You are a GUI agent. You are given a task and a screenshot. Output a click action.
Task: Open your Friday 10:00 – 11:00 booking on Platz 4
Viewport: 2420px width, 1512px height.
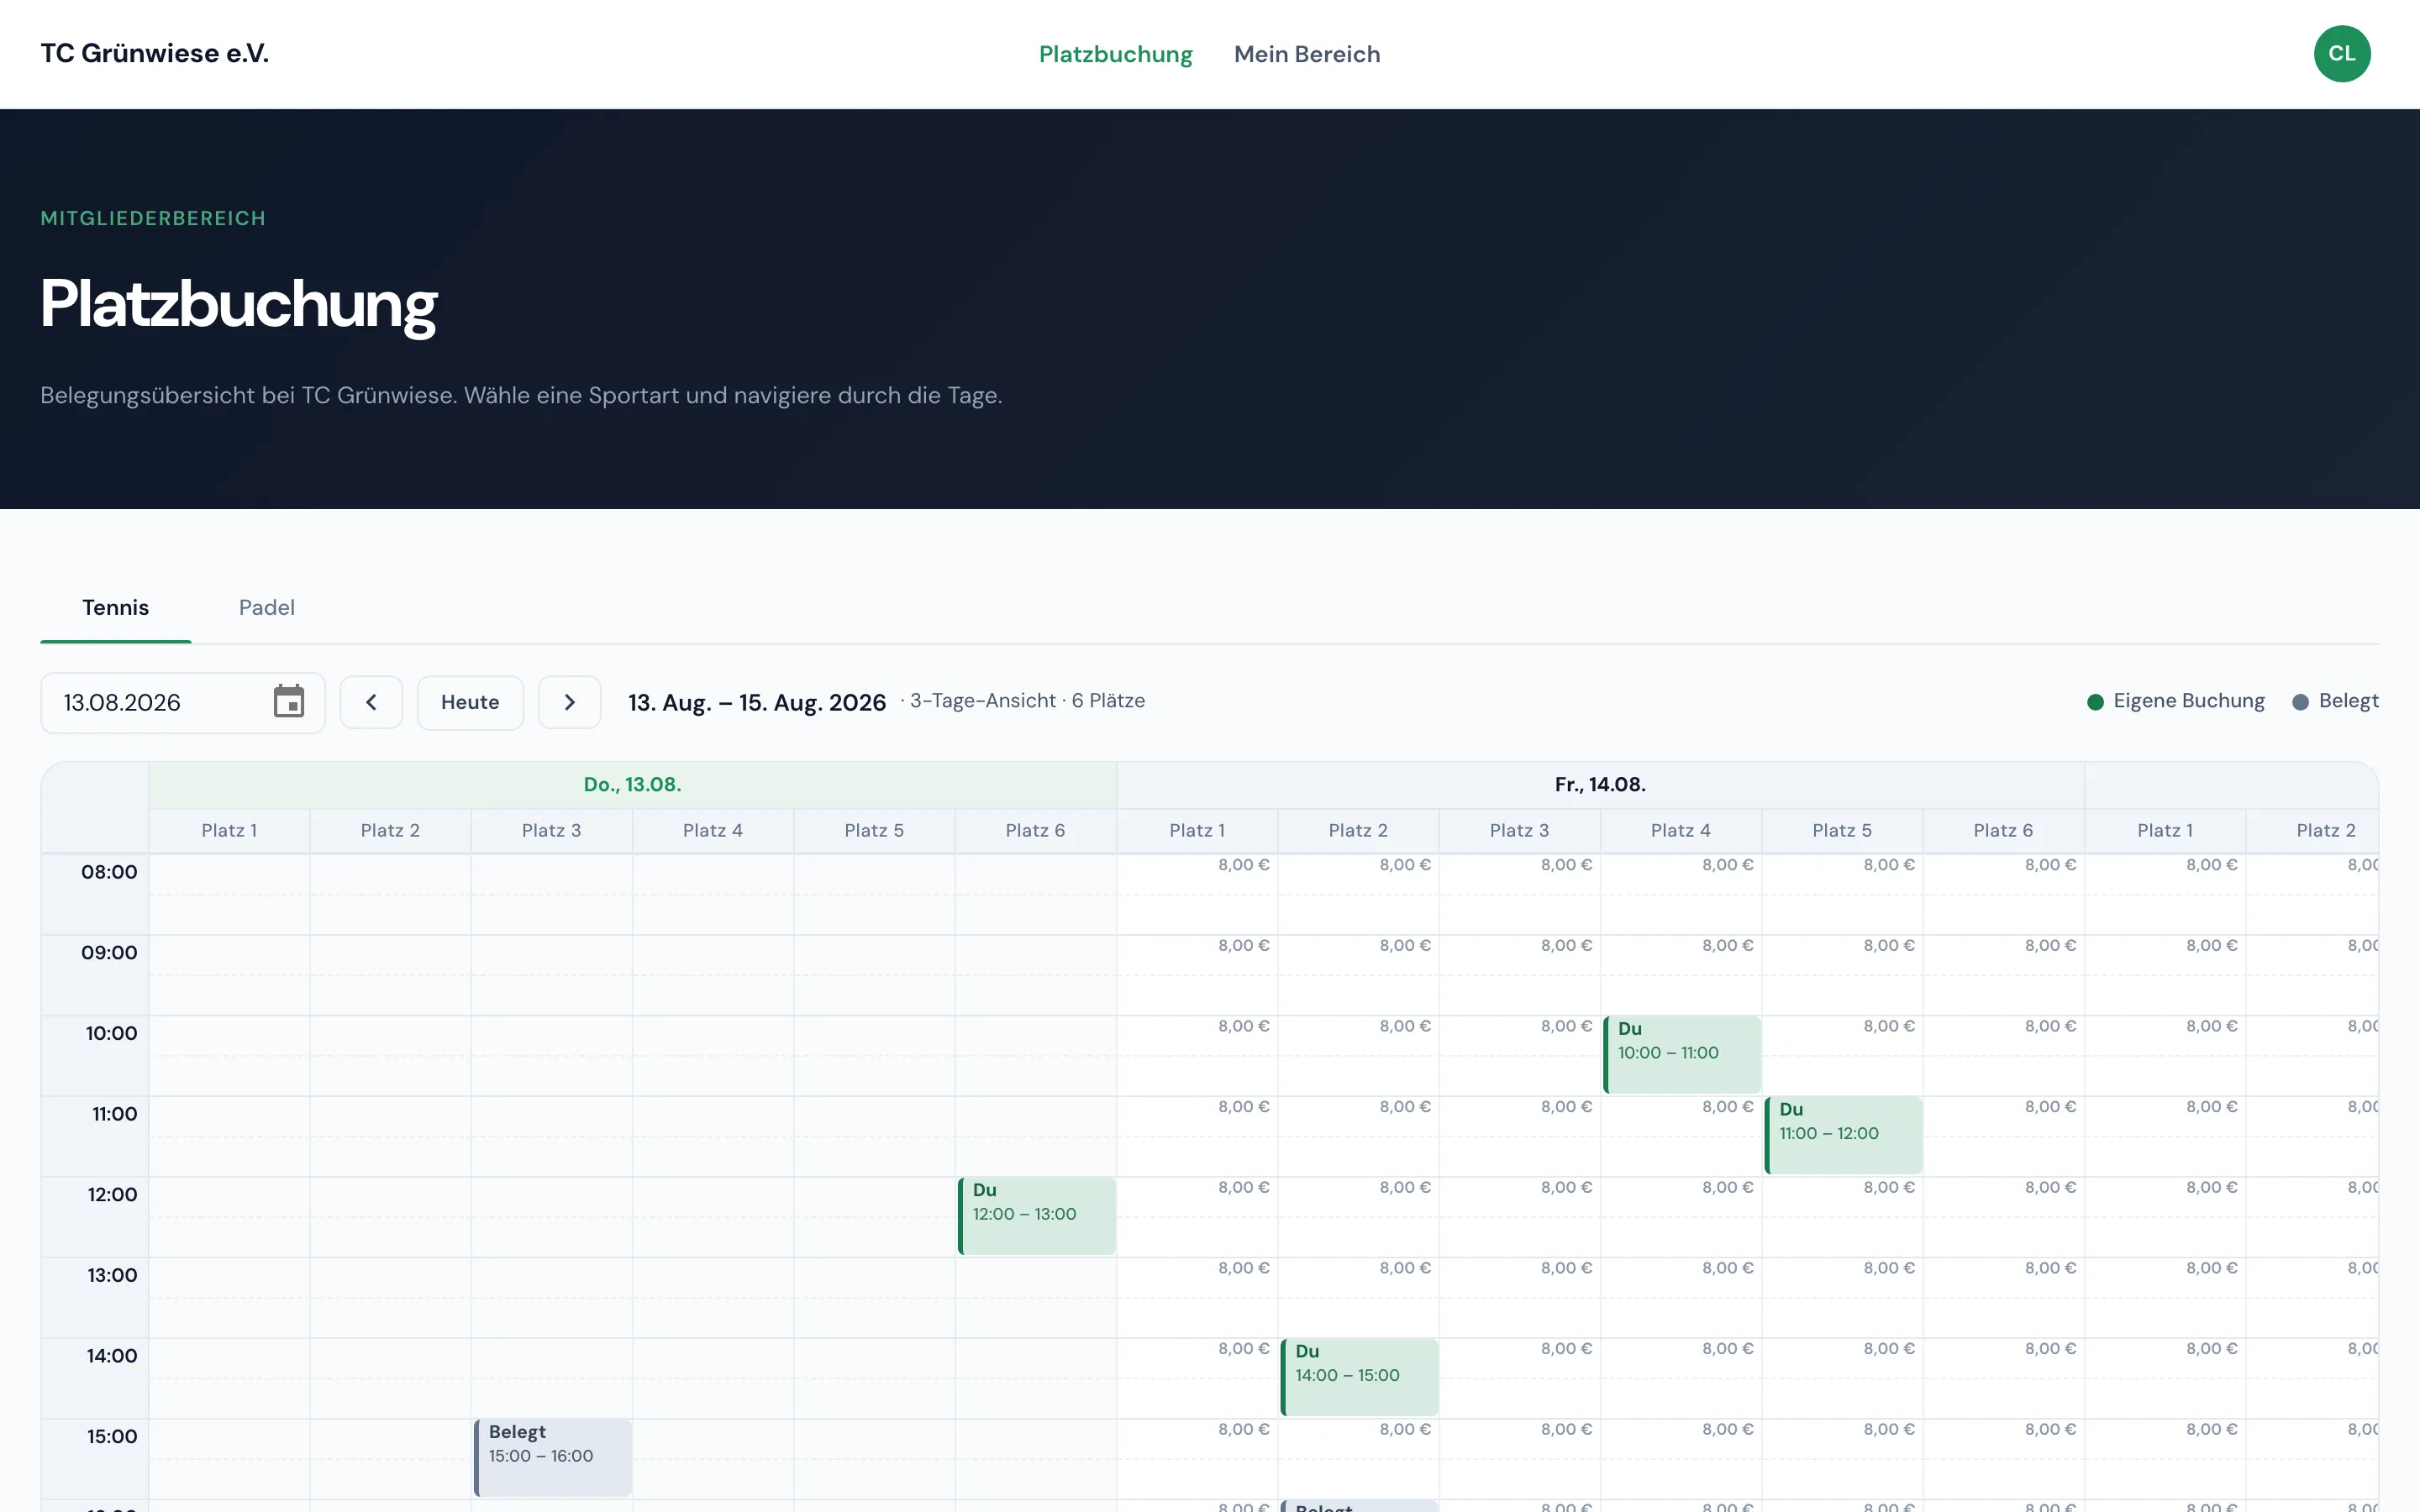tap(1682, 1055)
